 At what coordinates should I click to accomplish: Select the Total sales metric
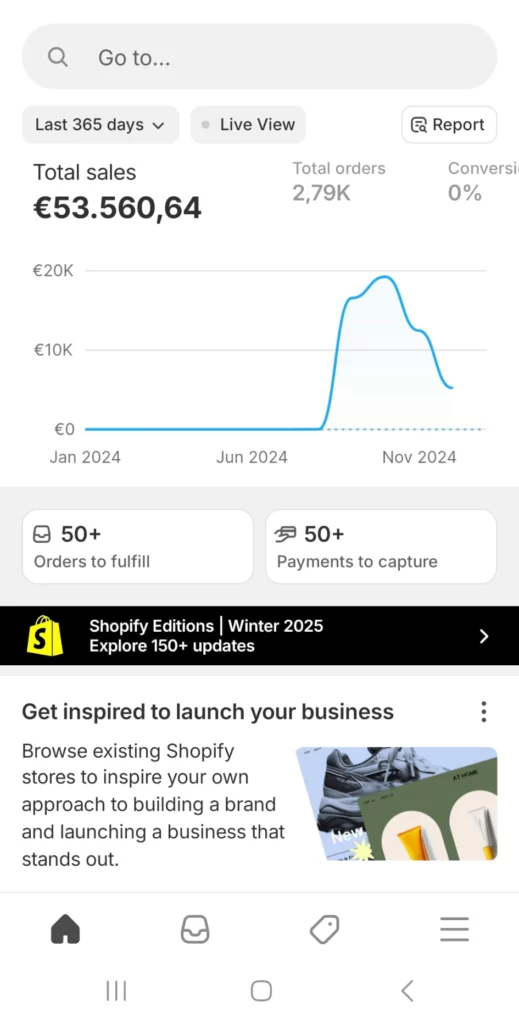[x=118, y=191]
